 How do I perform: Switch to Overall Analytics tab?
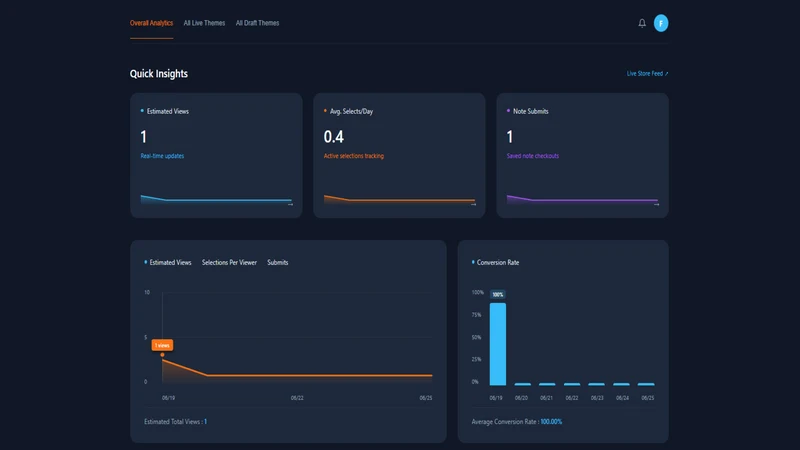151,23
